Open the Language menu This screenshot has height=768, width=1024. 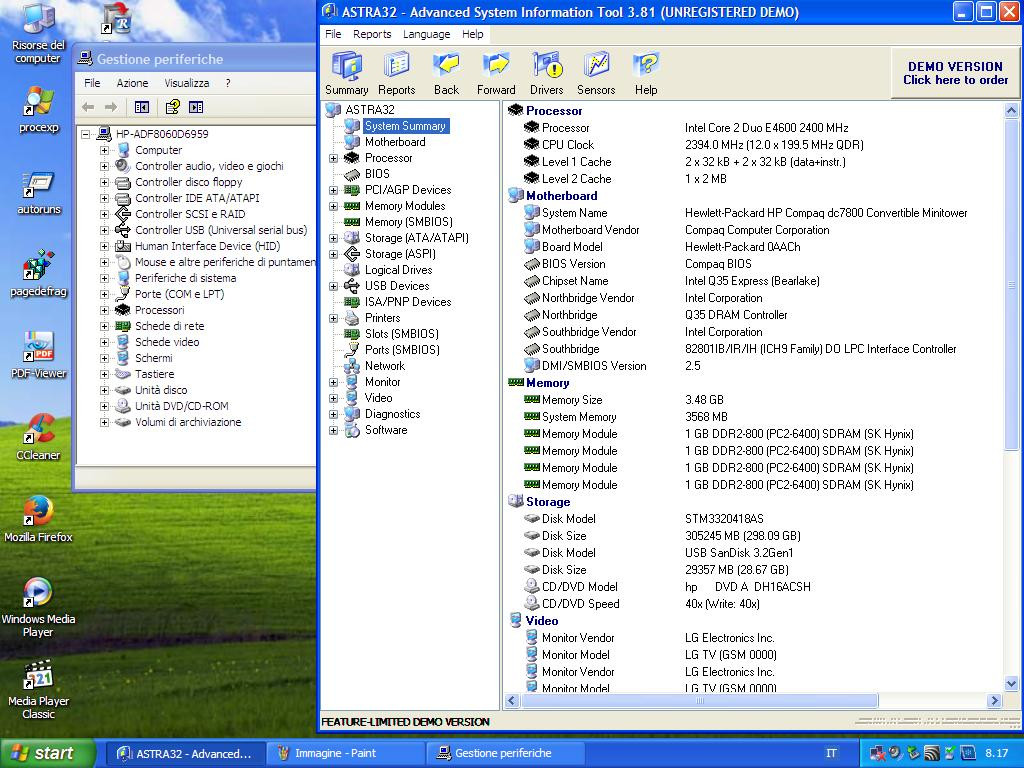426,34
